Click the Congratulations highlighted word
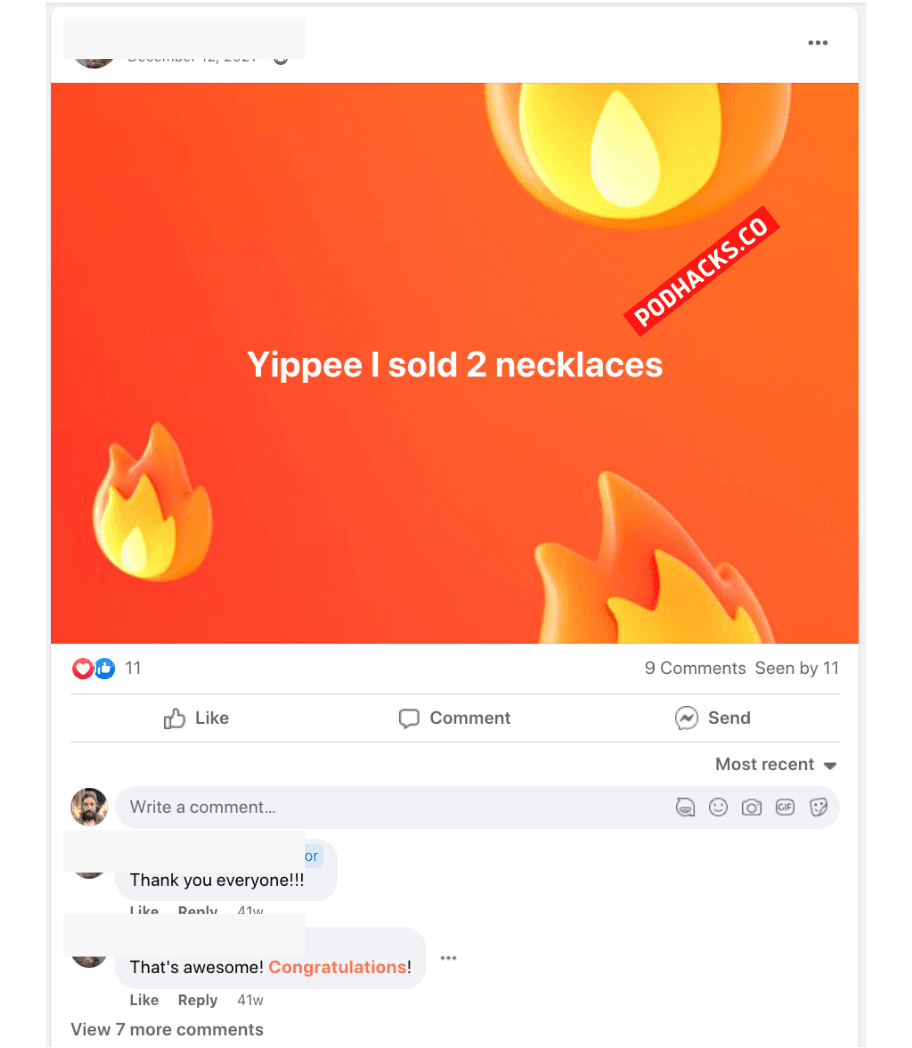 (x=337, y=967)
